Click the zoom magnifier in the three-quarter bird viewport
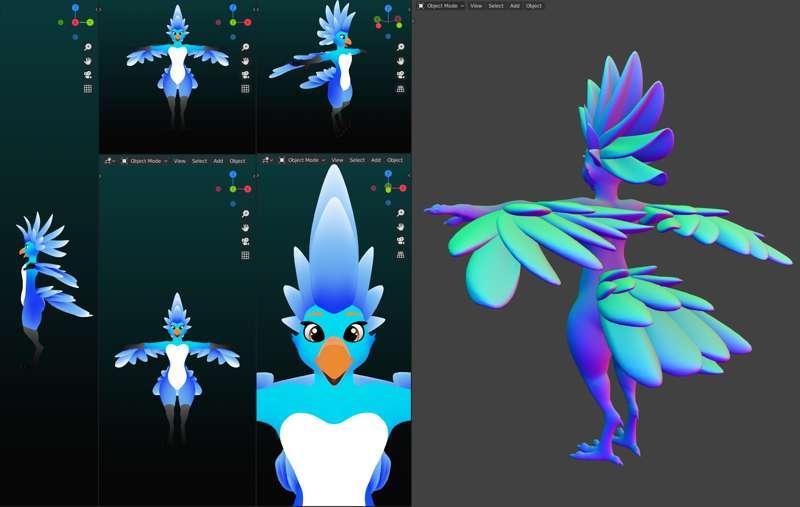This screenshot has width=800, height=507. 401,47
